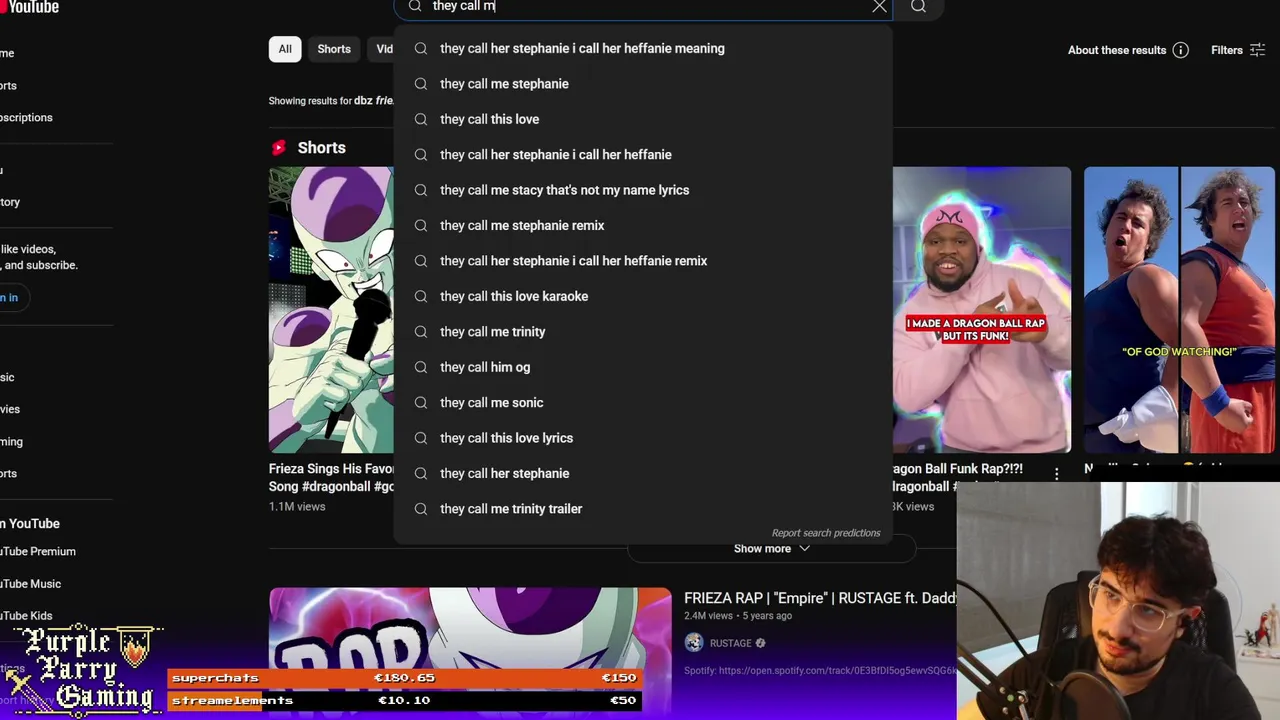Click search icon beside 'they call me trinity trailer'
This screenshot has width=1280, height=720.
coord(421,509)
